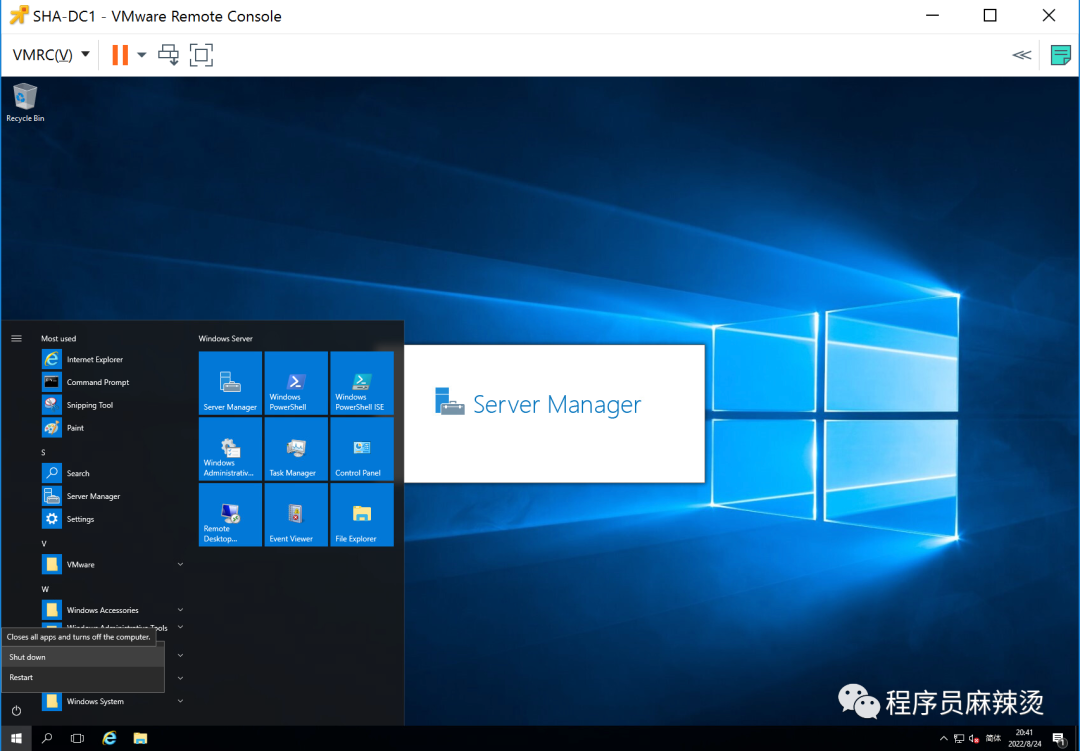Expand the Windows Accessories folder

pos(114,610)
